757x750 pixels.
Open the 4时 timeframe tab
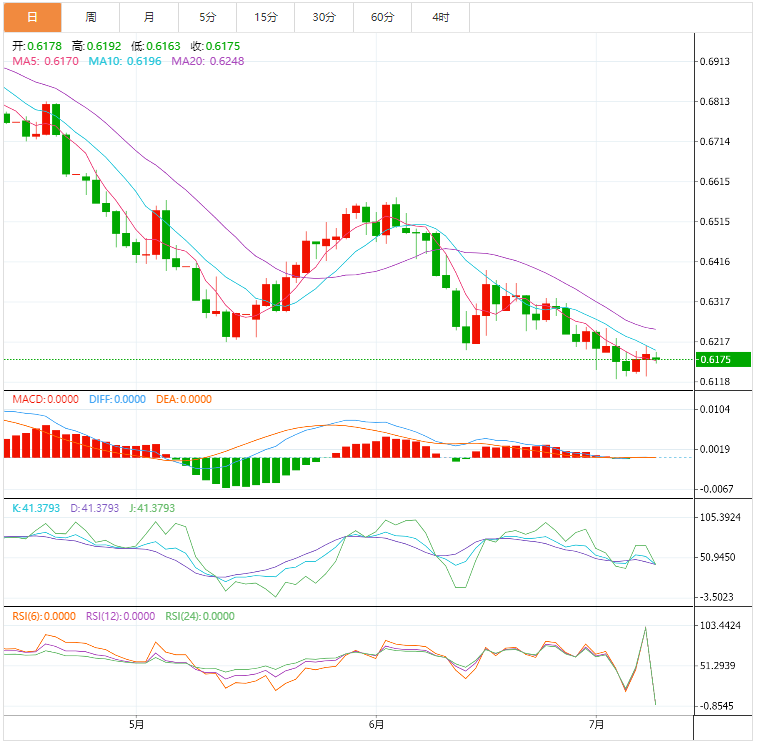pyautogui.click(x=441, y=17)
